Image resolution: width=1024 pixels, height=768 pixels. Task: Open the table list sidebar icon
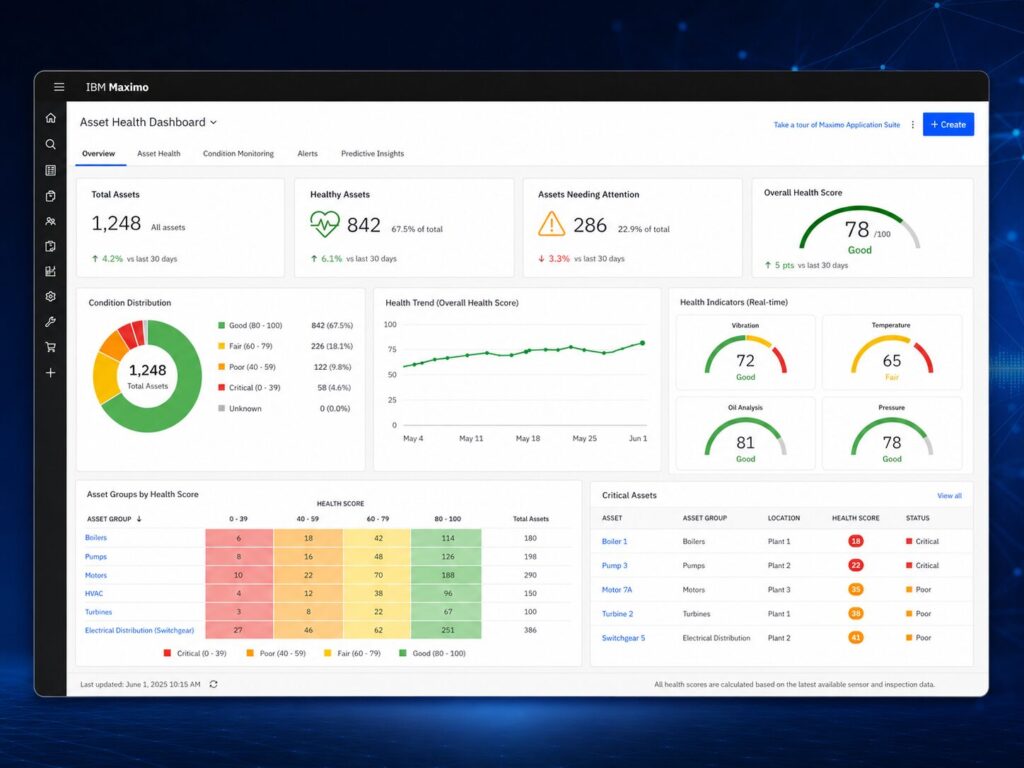(x=50, y=170)
